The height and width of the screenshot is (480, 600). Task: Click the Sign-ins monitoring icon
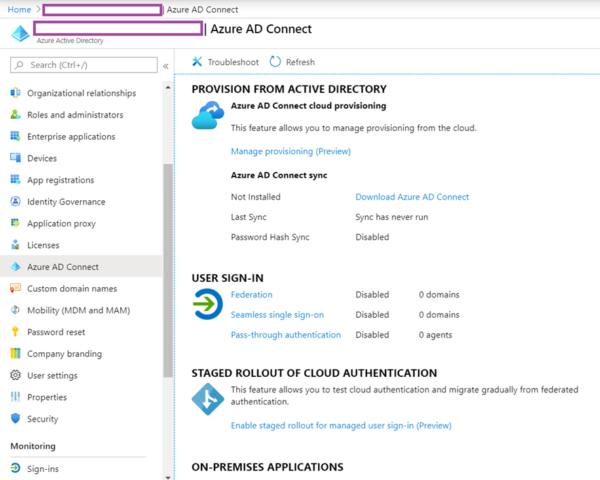coord(15,468)
